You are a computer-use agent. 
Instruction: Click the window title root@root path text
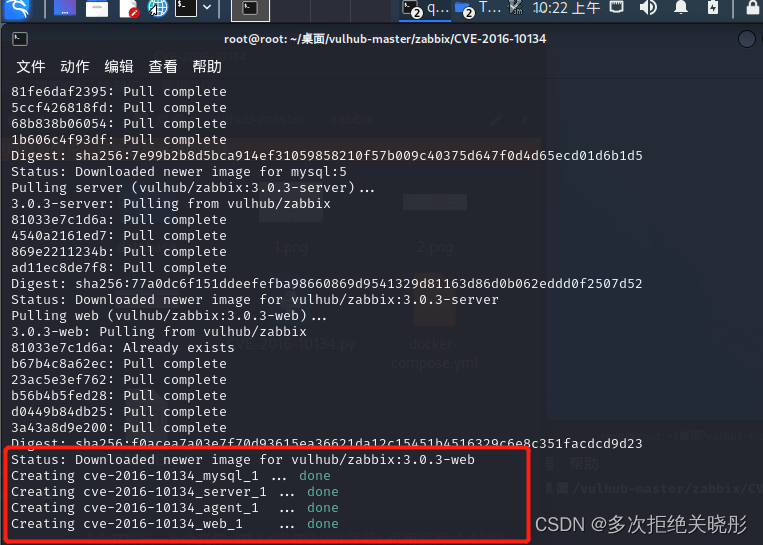click(385, 39)
